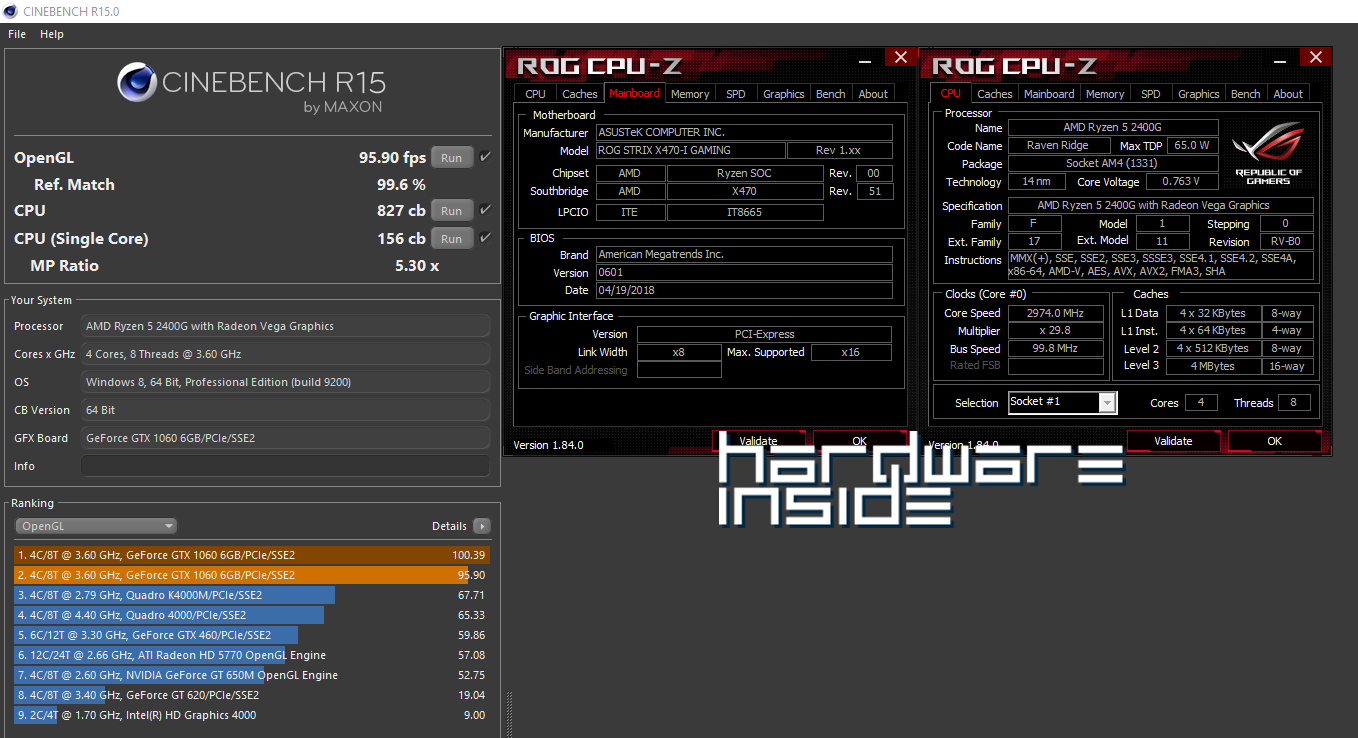This screenshot has width=1358, height=738.
Task: Select Quadro 4000 ranking entry
Action: (252, 615)
